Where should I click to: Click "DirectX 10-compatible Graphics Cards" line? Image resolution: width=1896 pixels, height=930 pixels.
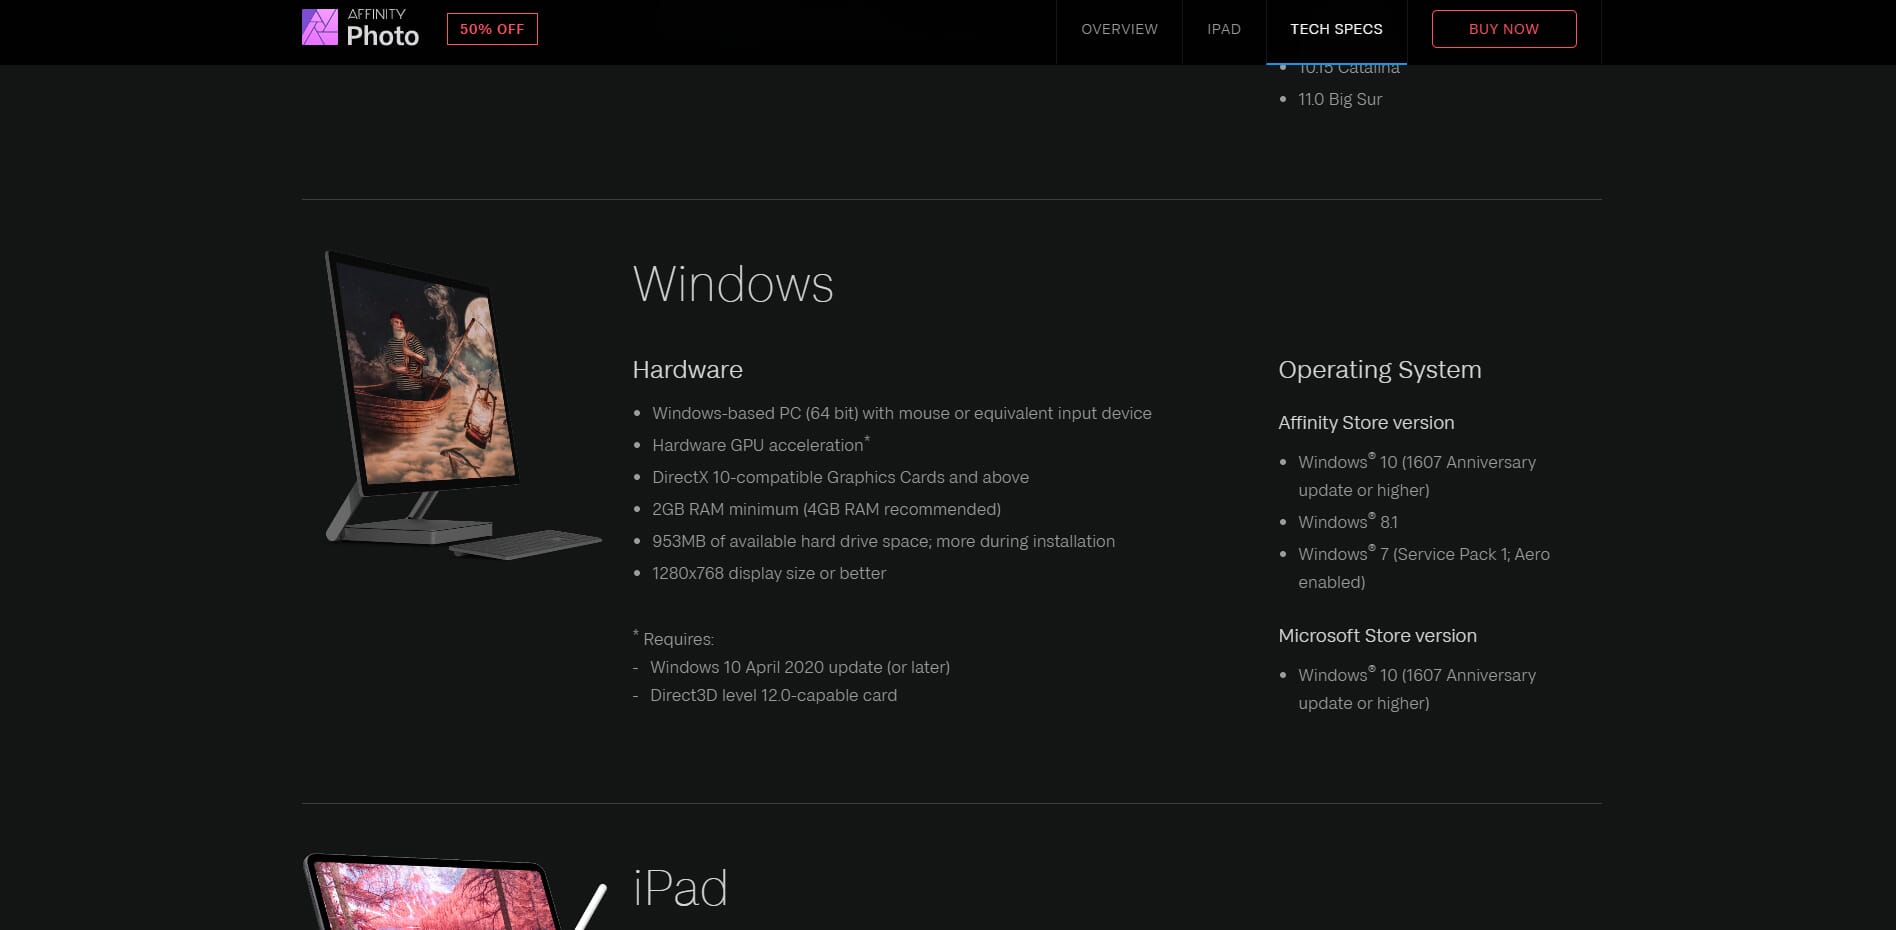pyautogui.click(x=840, y=477)
